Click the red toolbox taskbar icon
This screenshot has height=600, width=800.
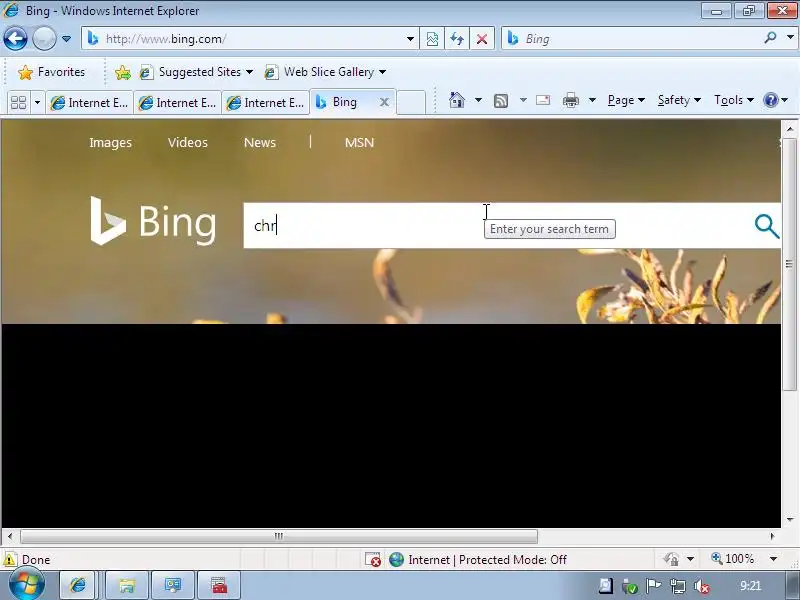tap(219, 585)
